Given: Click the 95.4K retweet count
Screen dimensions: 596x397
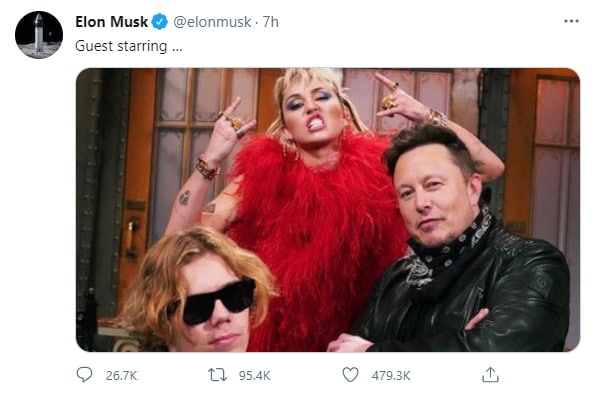Looking at the screenshot, I should tap(254, 376).
